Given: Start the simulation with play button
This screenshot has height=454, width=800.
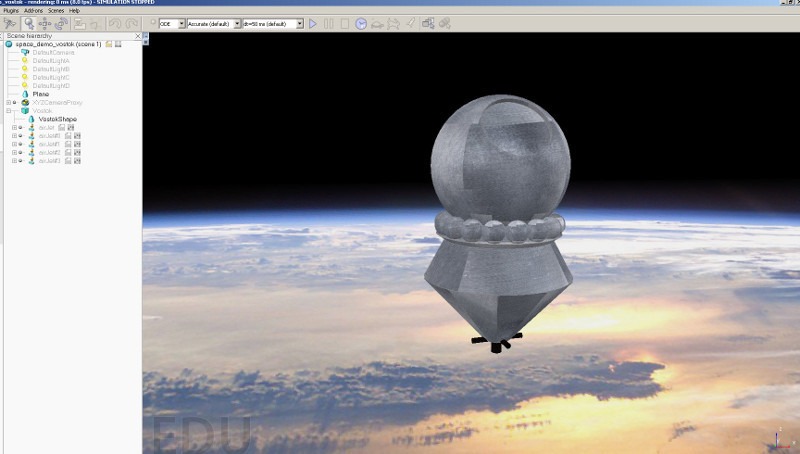Looking at the screenshot, I should click(x=313, y=23).
